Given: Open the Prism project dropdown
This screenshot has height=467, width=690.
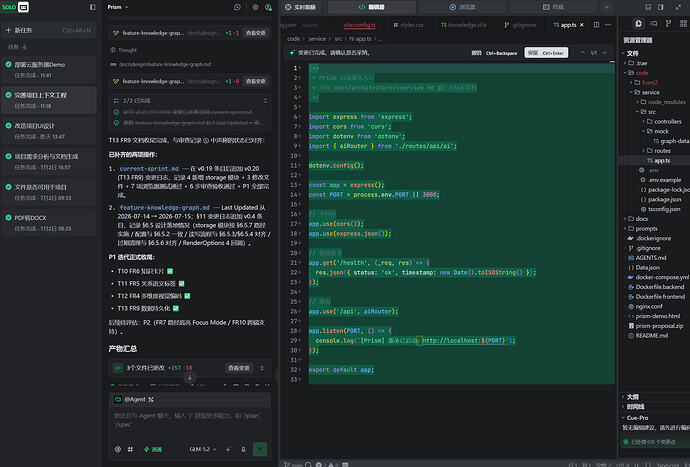Looking at the screenshot, I should (x=117, y=7).
